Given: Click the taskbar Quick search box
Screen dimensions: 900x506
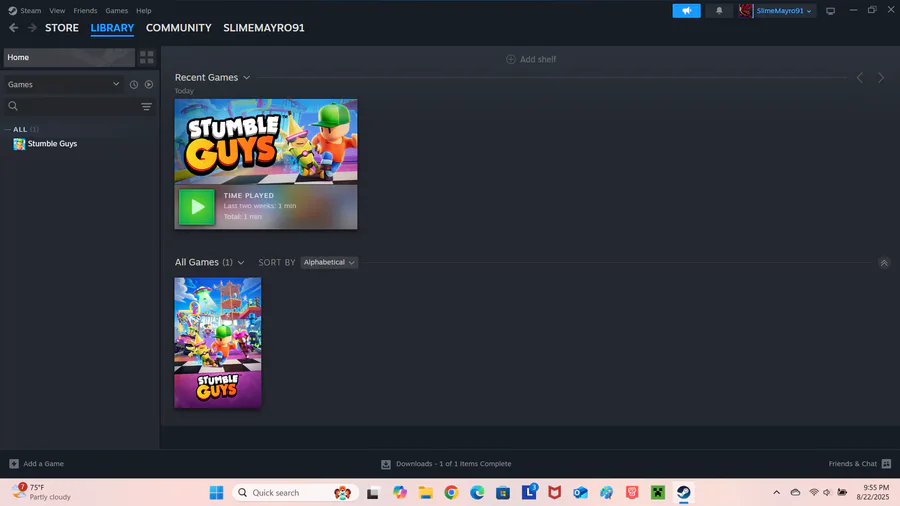Looking at the screenshot, I should (x=295, y=492).
